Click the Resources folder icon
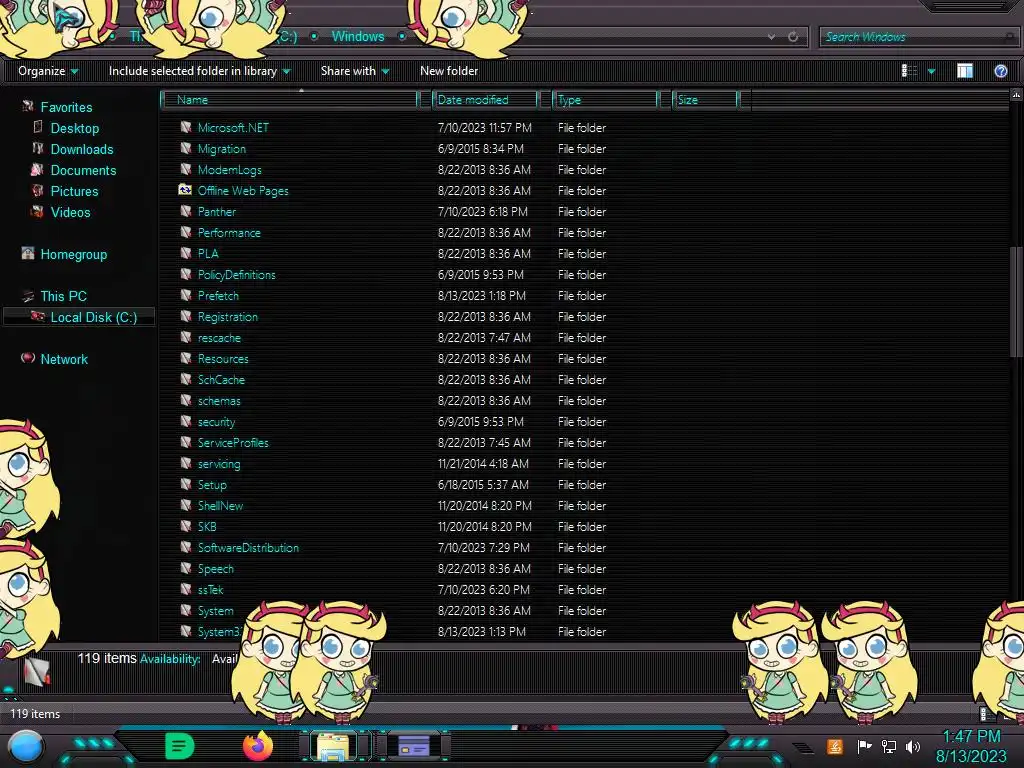The image size is (1024, 768). 186,358
